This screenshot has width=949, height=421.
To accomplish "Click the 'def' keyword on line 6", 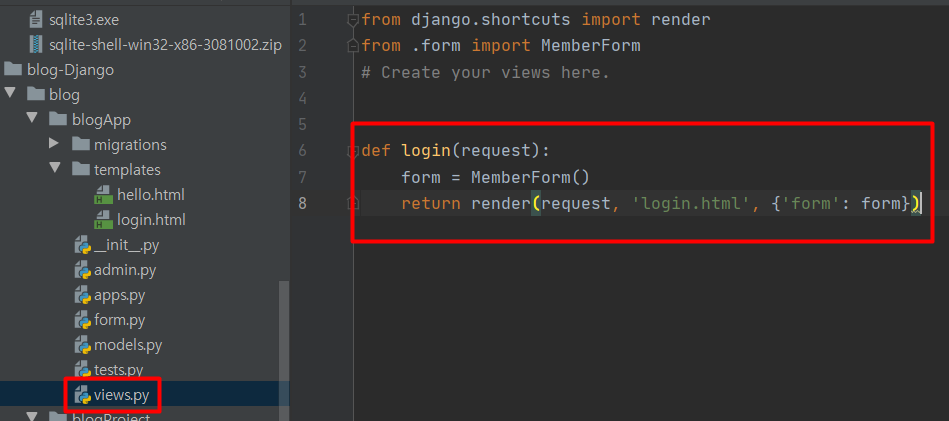I will click(x=376, y=150).
